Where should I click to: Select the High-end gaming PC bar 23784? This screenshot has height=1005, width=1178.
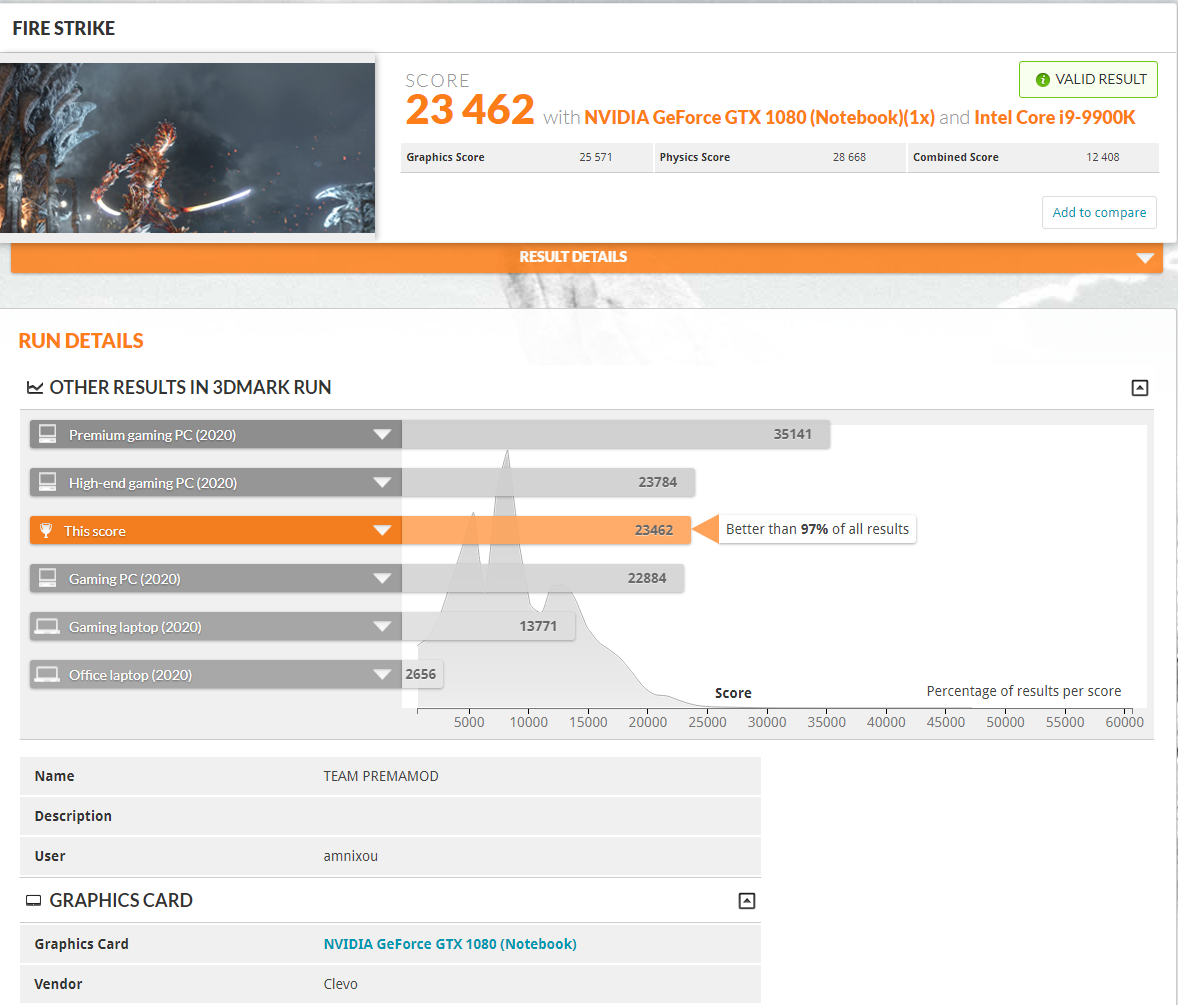pos(548,482)
